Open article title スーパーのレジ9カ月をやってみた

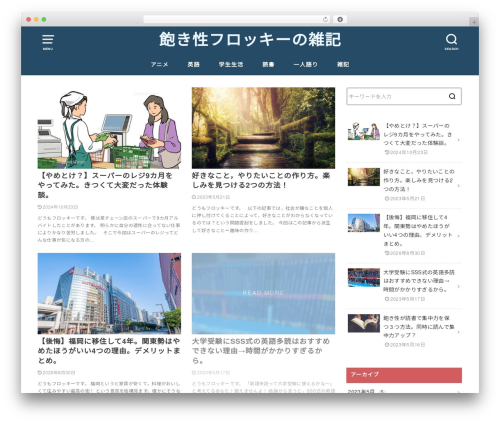coord(105,185)
